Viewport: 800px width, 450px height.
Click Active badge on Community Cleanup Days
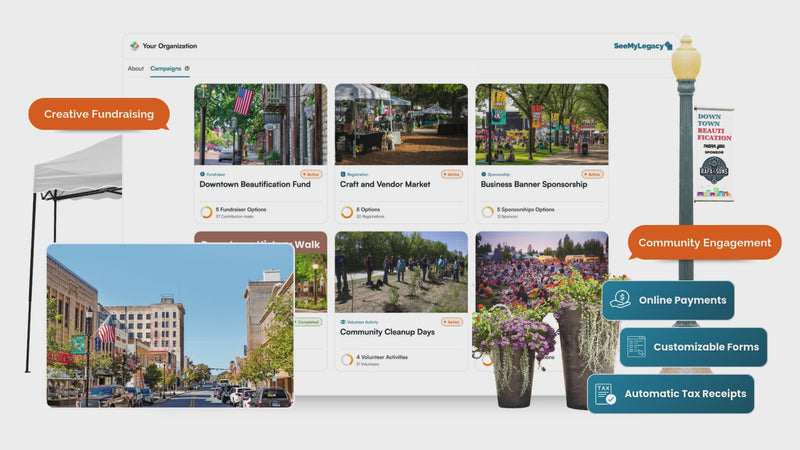pyautogui.click(x=452, y=322)
